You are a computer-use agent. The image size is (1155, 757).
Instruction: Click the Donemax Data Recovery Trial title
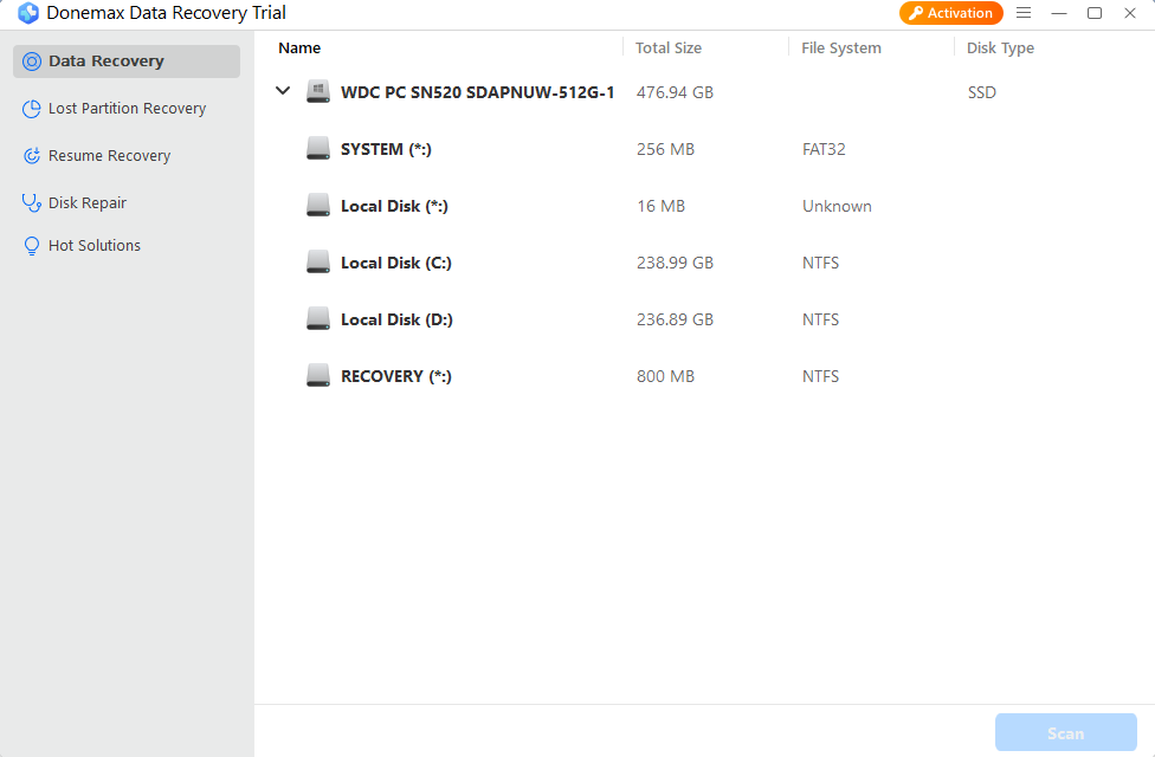[166, 13]
